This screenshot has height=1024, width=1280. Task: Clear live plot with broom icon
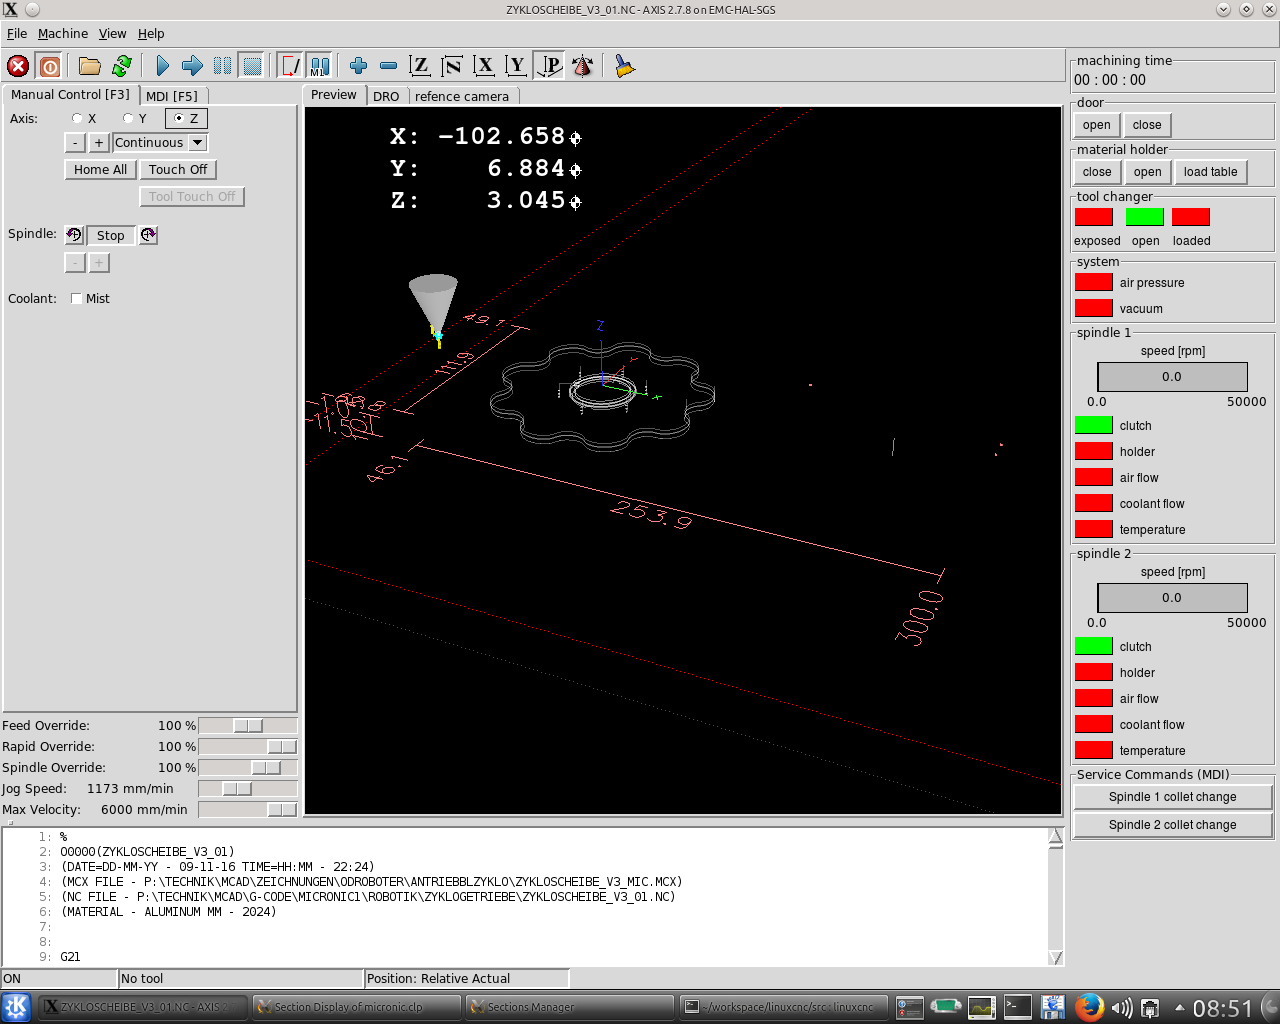coord(625,66)
